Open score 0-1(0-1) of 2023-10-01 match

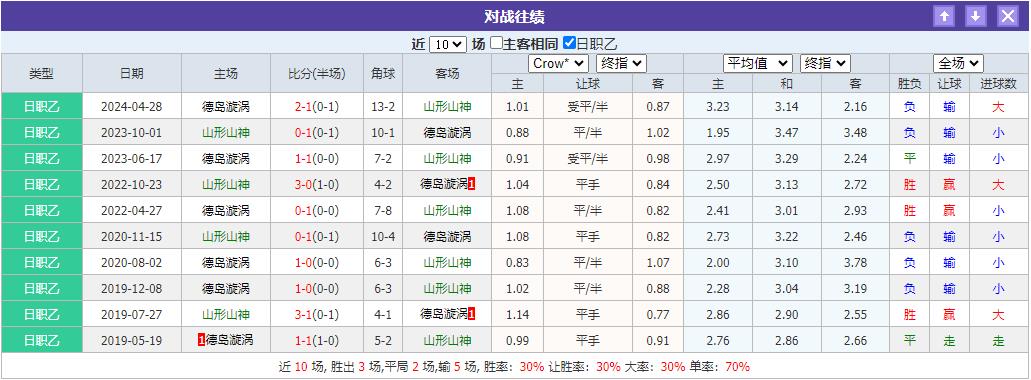pyautogui.click(x=317, y=132)
